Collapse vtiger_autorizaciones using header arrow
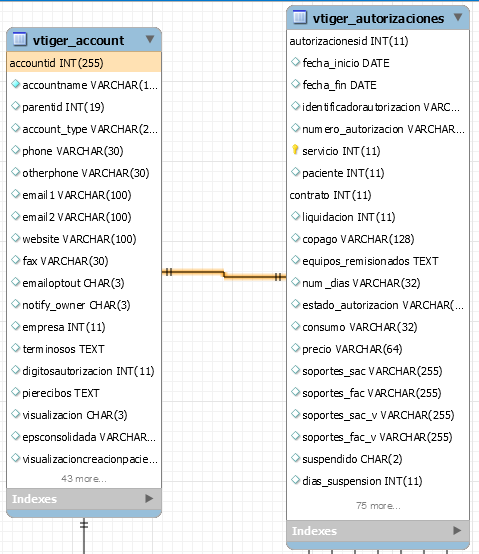This screenshot has height=554, width=479. click(458, 17)
